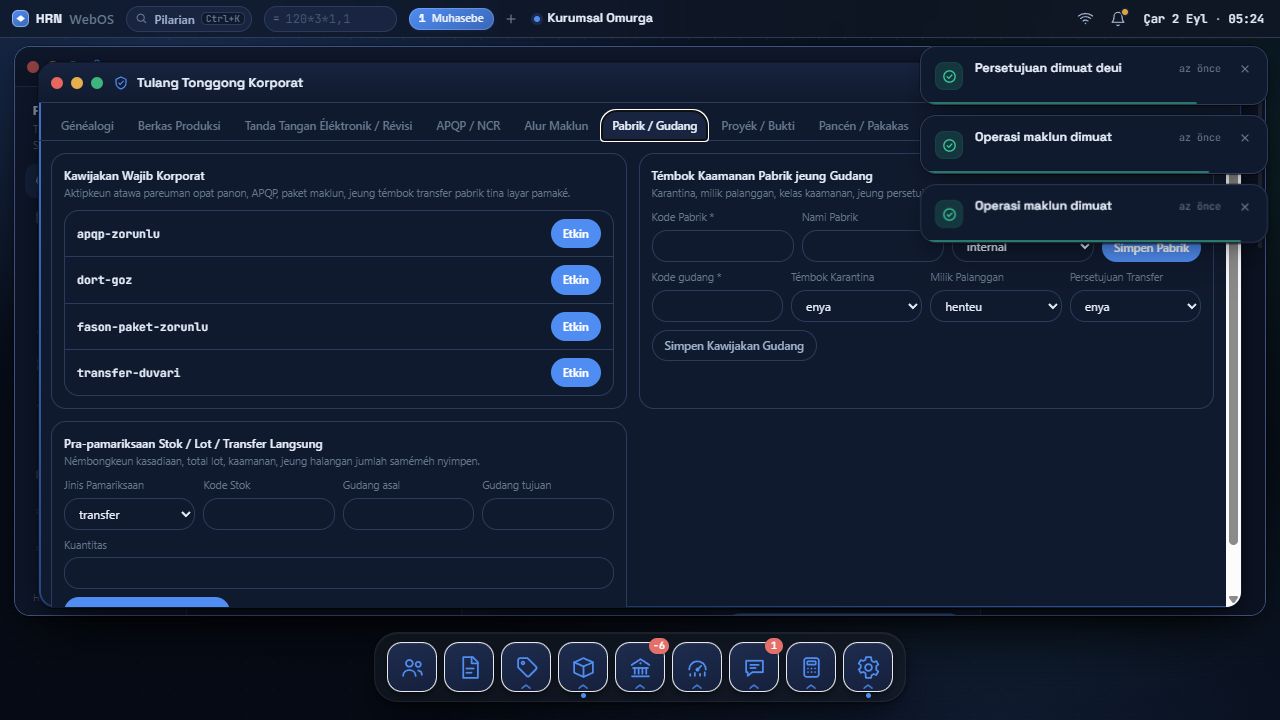Click the Simpen Kawijakan Gudang button

coord(734,346)
